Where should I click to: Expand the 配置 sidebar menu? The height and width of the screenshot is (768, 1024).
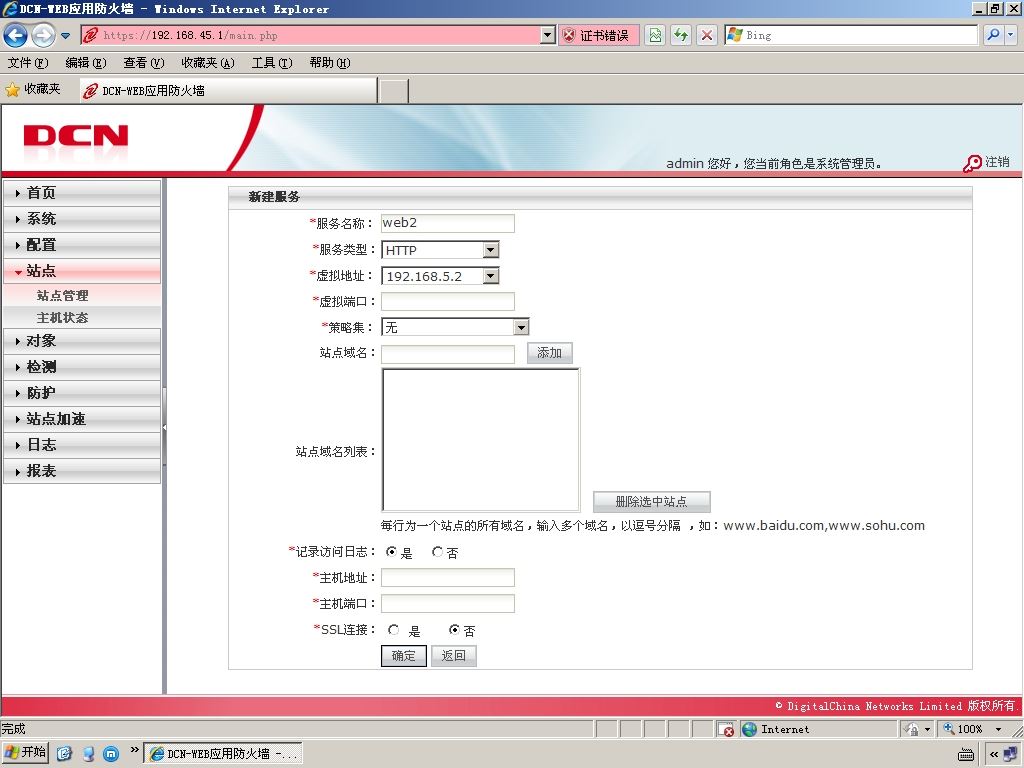click(82, 245)
